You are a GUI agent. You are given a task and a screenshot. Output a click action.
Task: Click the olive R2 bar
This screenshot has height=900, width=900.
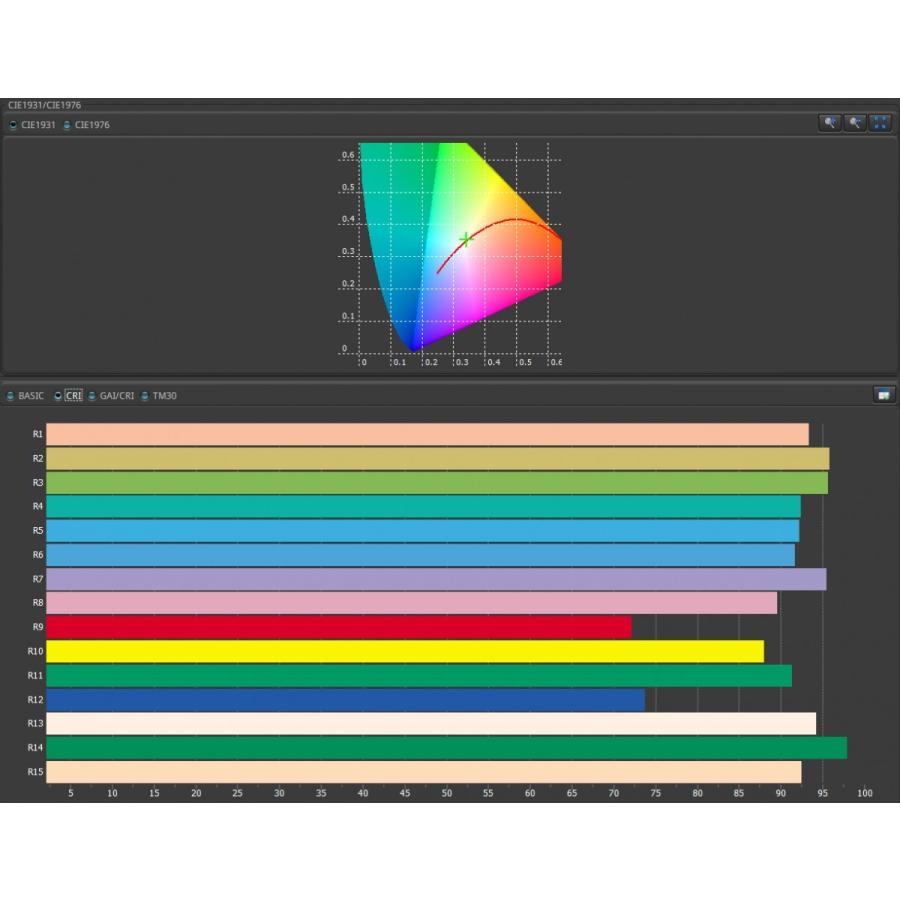point(437,458)
